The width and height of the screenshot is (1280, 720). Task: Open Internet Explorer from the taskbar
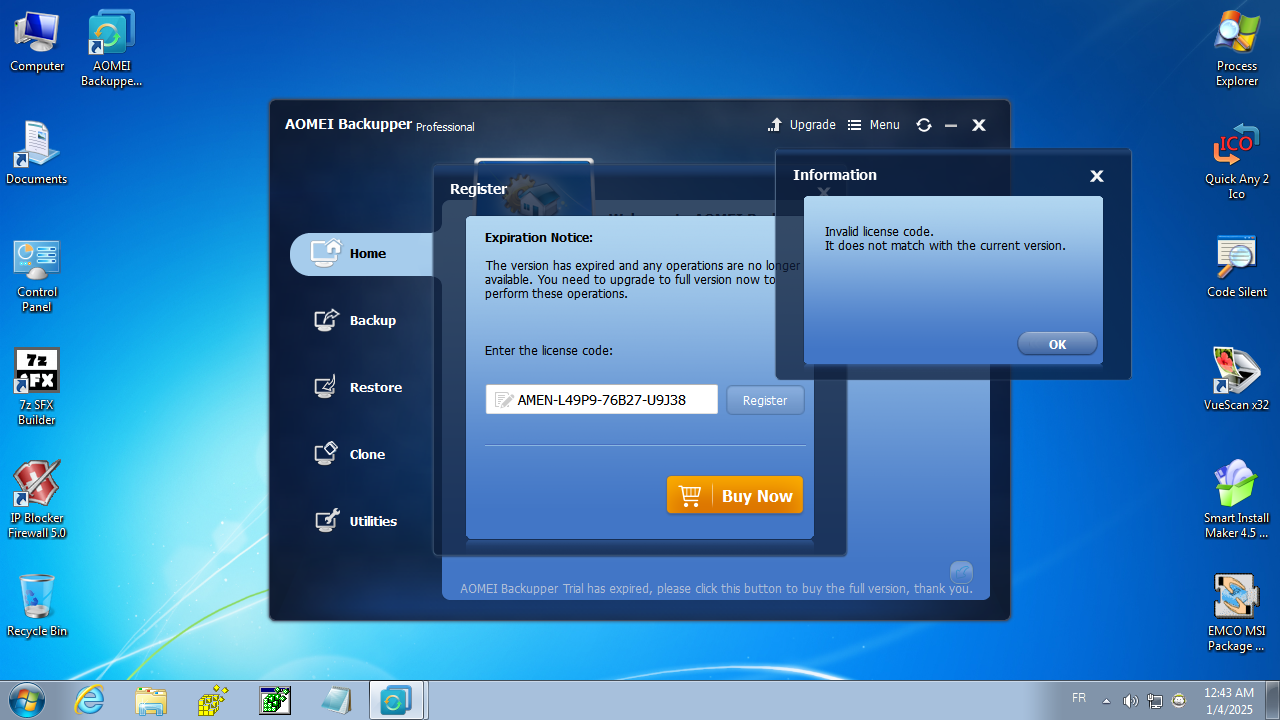coord(89,701)
